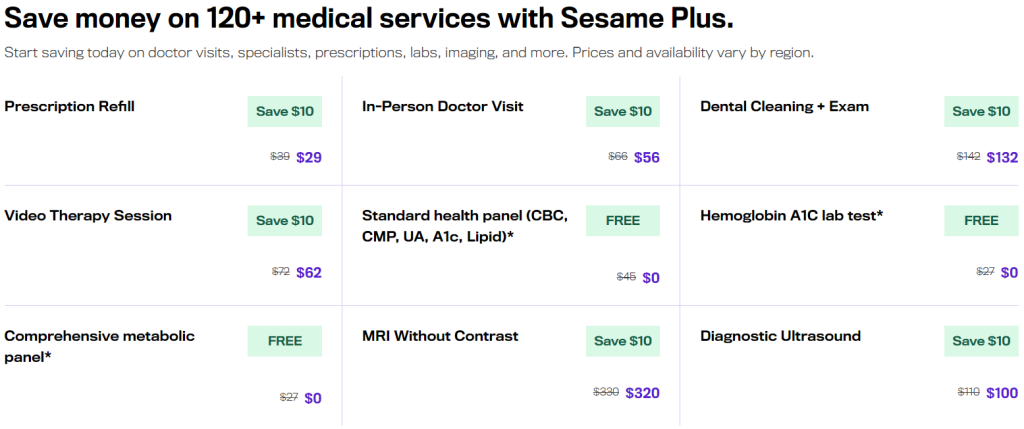Open Dental Cleaning + Exam listing

[x=784, y=106]
